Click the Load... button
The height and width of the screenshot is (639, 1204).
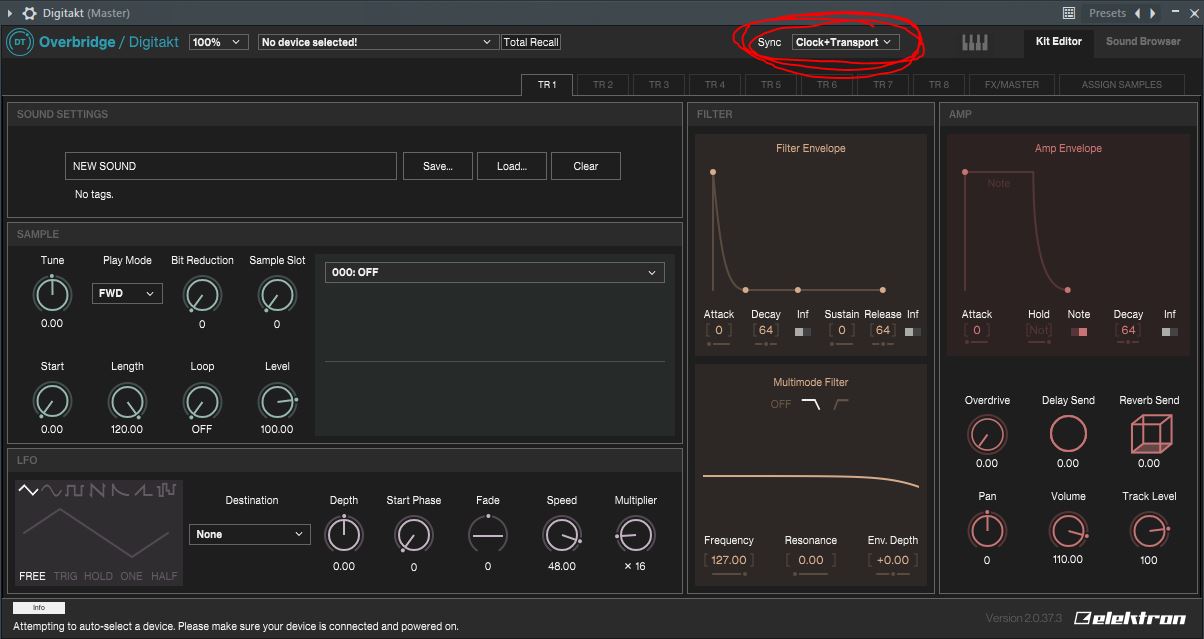click(x=512, y=166)
